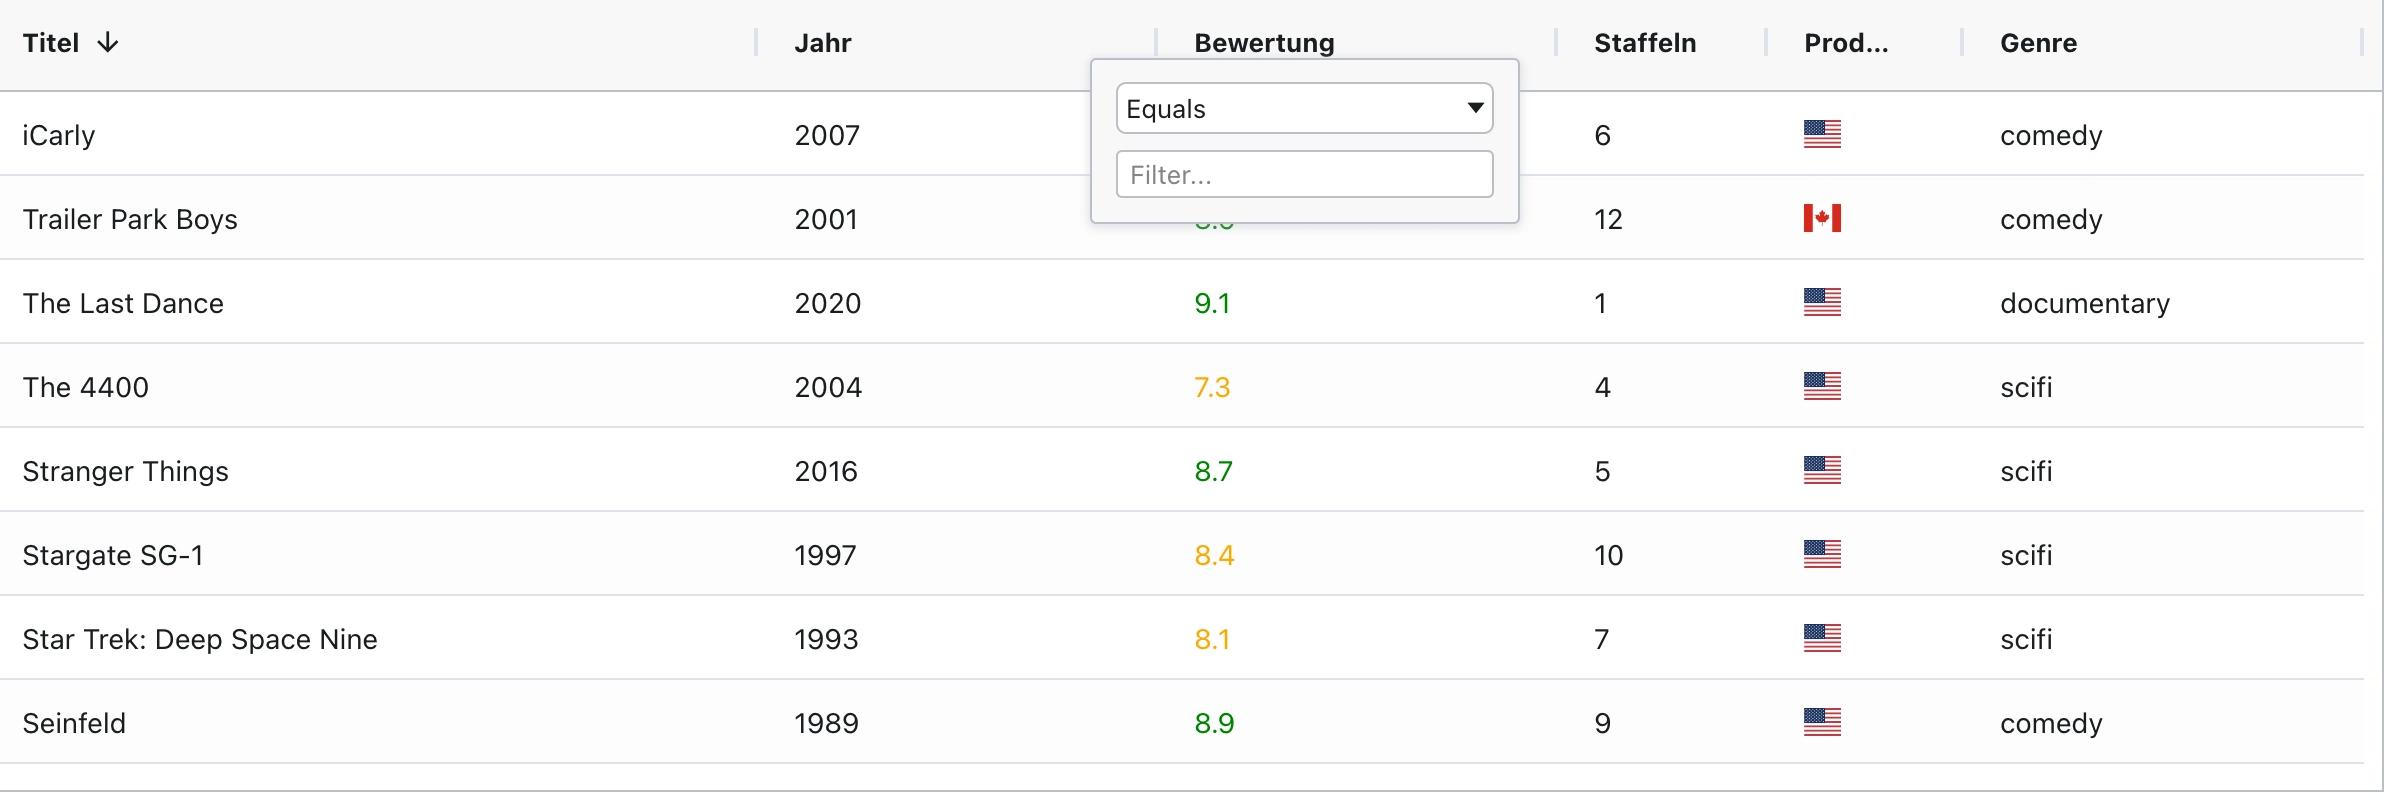Click the Bewertung column header
The height and width of the screenshot is (800, 2384).
1264,43
